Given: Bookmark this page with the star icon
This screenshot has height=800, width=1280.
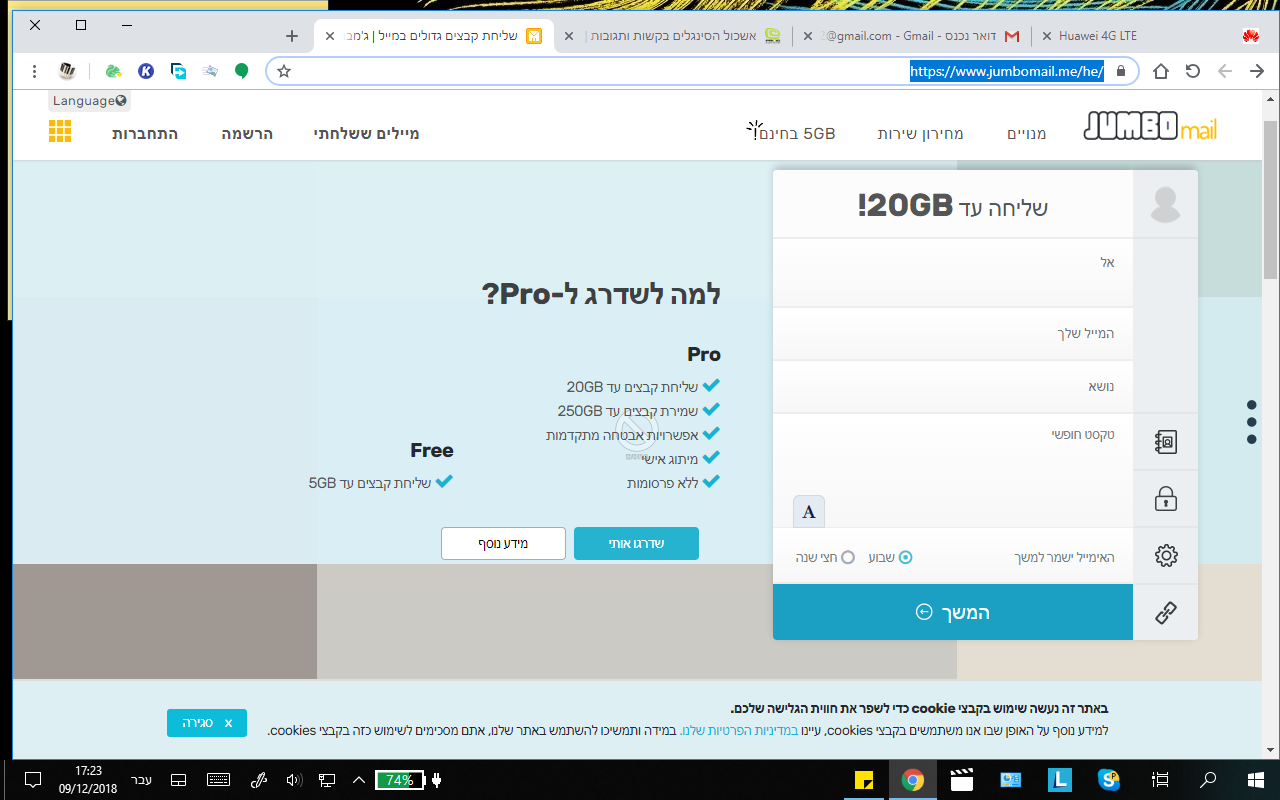Looking at the screenshot, I should [x=284, y=71].
